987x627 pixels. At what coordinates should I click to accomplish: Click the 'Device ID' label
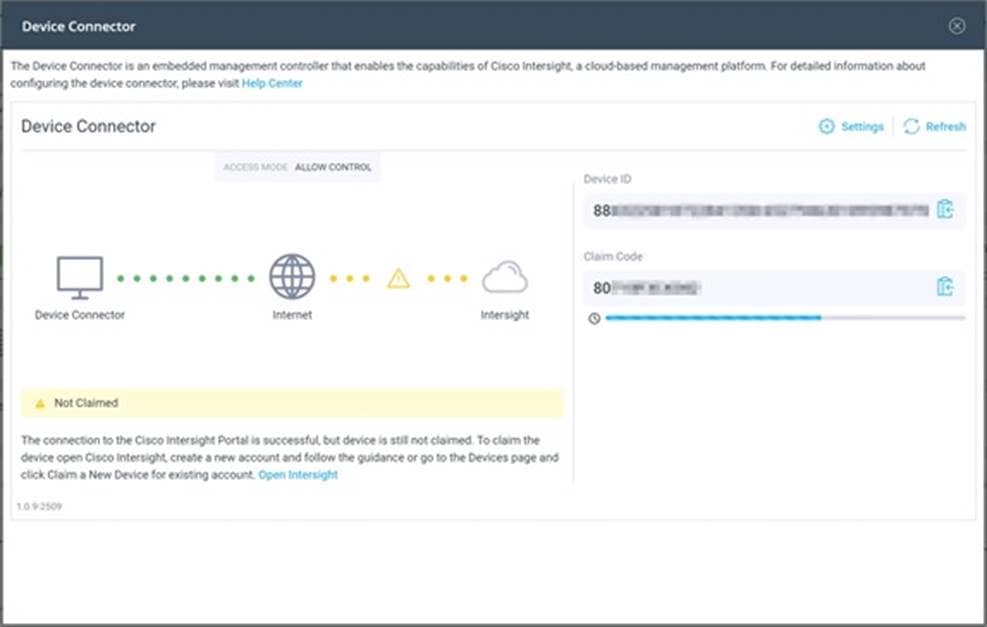(607, 179)
